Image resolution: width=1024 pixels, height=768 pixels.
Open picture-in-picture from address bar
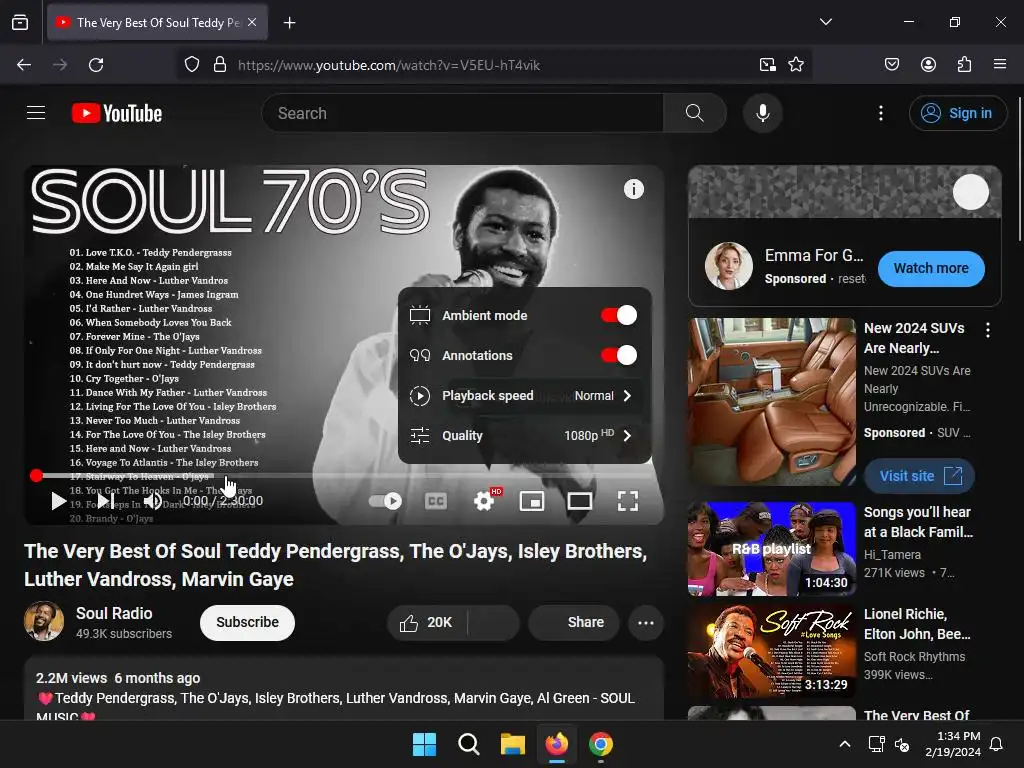[x=767, y=65]
